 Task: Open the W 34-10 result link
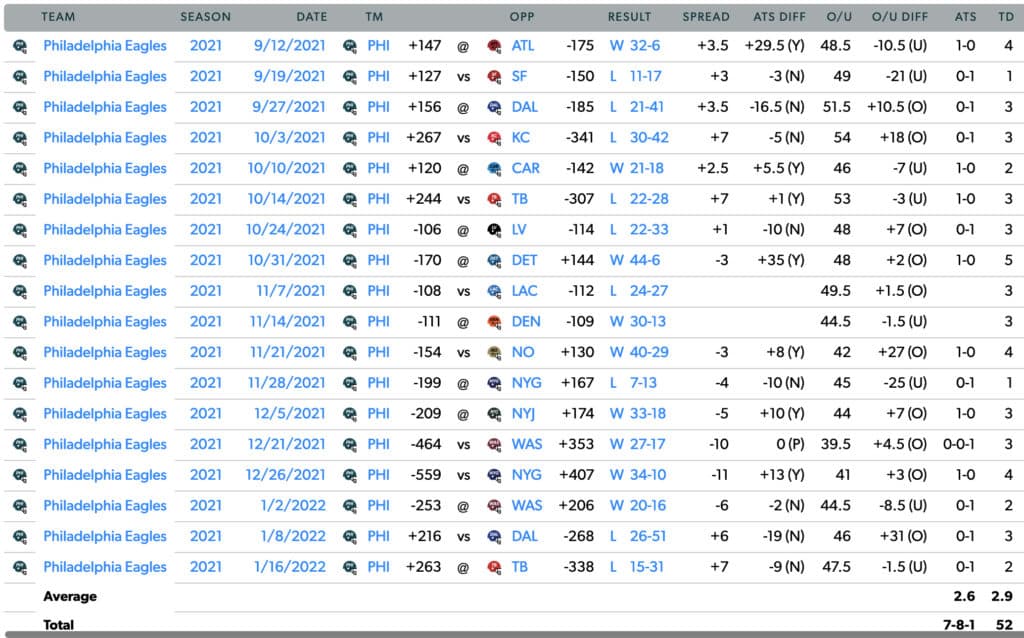(638, 475)
